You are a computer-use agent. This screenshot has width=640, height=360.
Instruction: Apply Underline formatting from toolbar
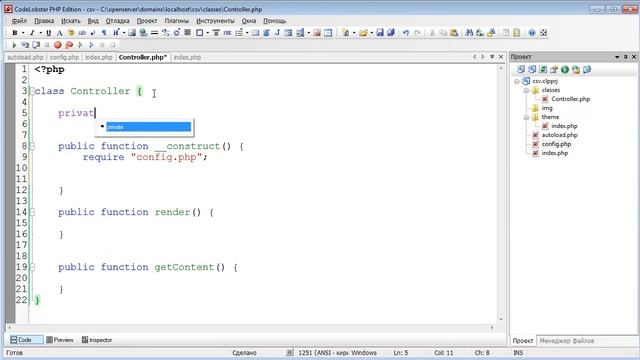[49, 33]
